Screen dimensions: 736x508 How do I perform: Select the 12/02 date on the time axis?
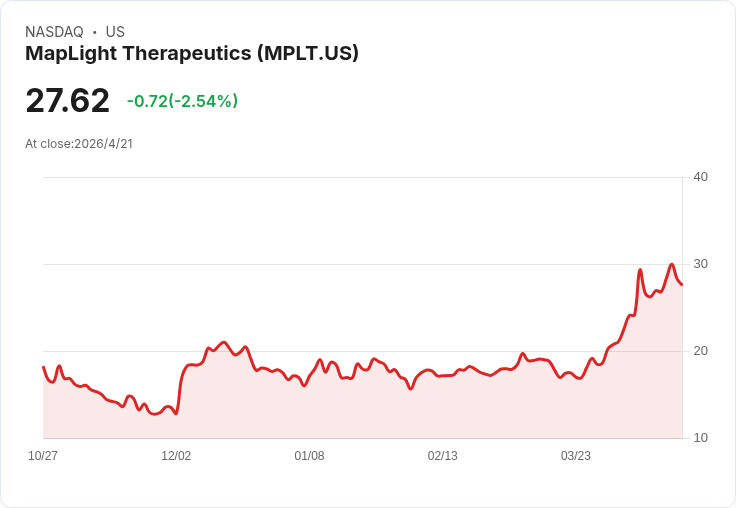point(176,456)
